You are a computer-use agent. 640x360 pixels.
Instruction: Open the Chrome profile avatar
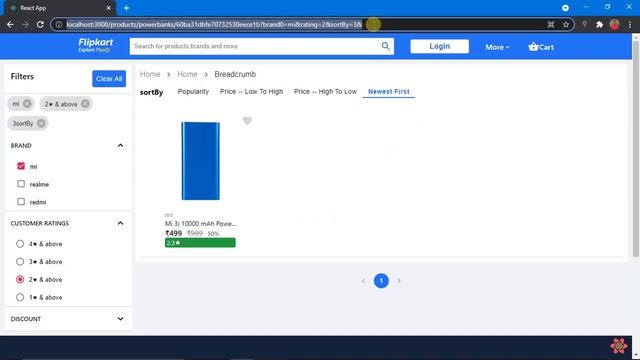pos(615,24)
